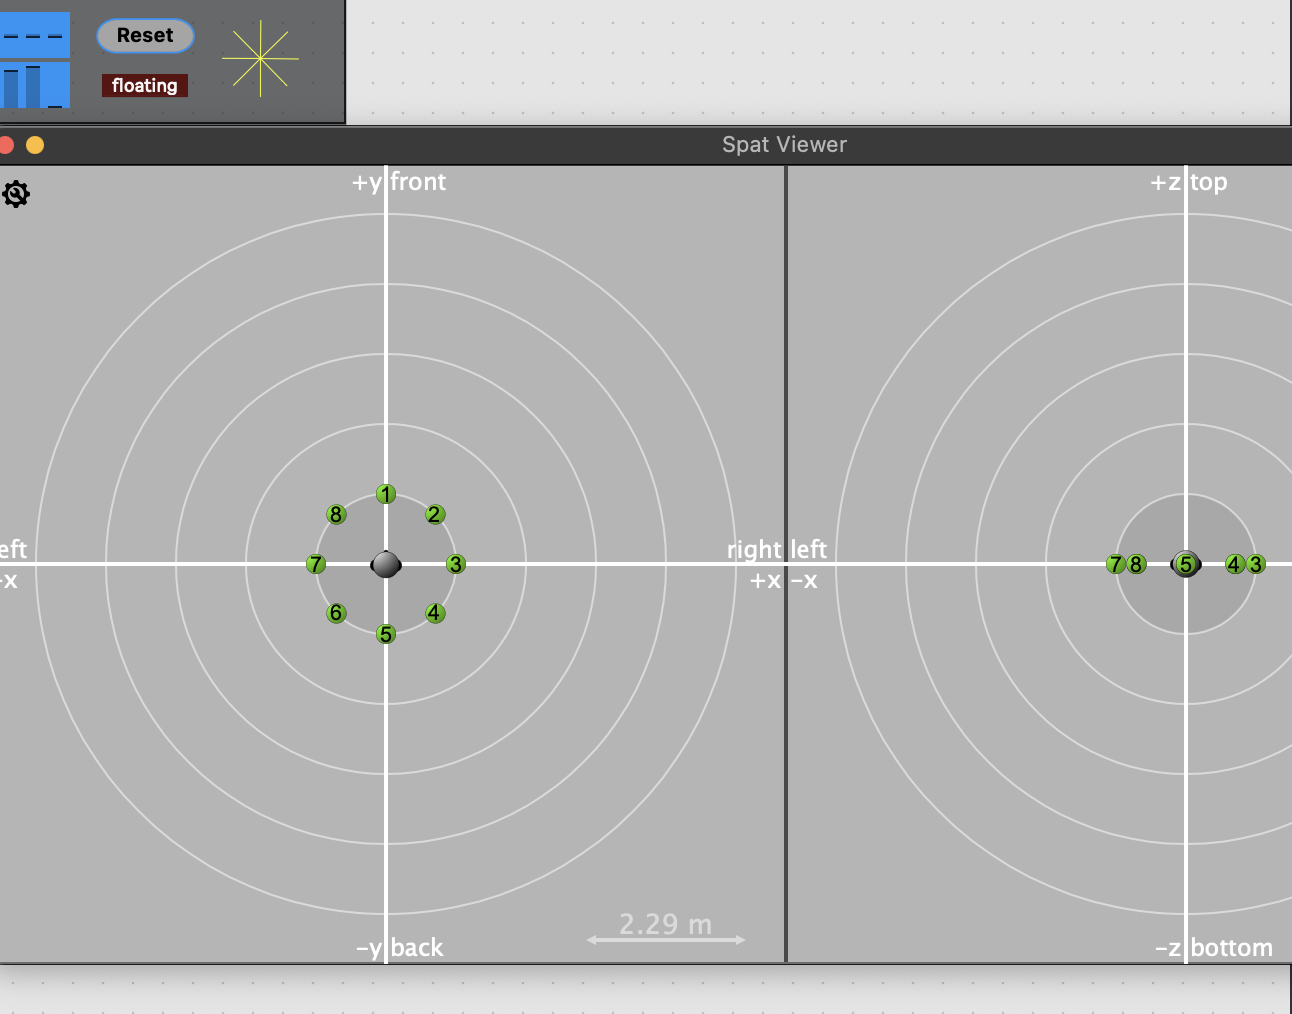
Task: Select speaker 8 in side view
Action: [1136, 564]
